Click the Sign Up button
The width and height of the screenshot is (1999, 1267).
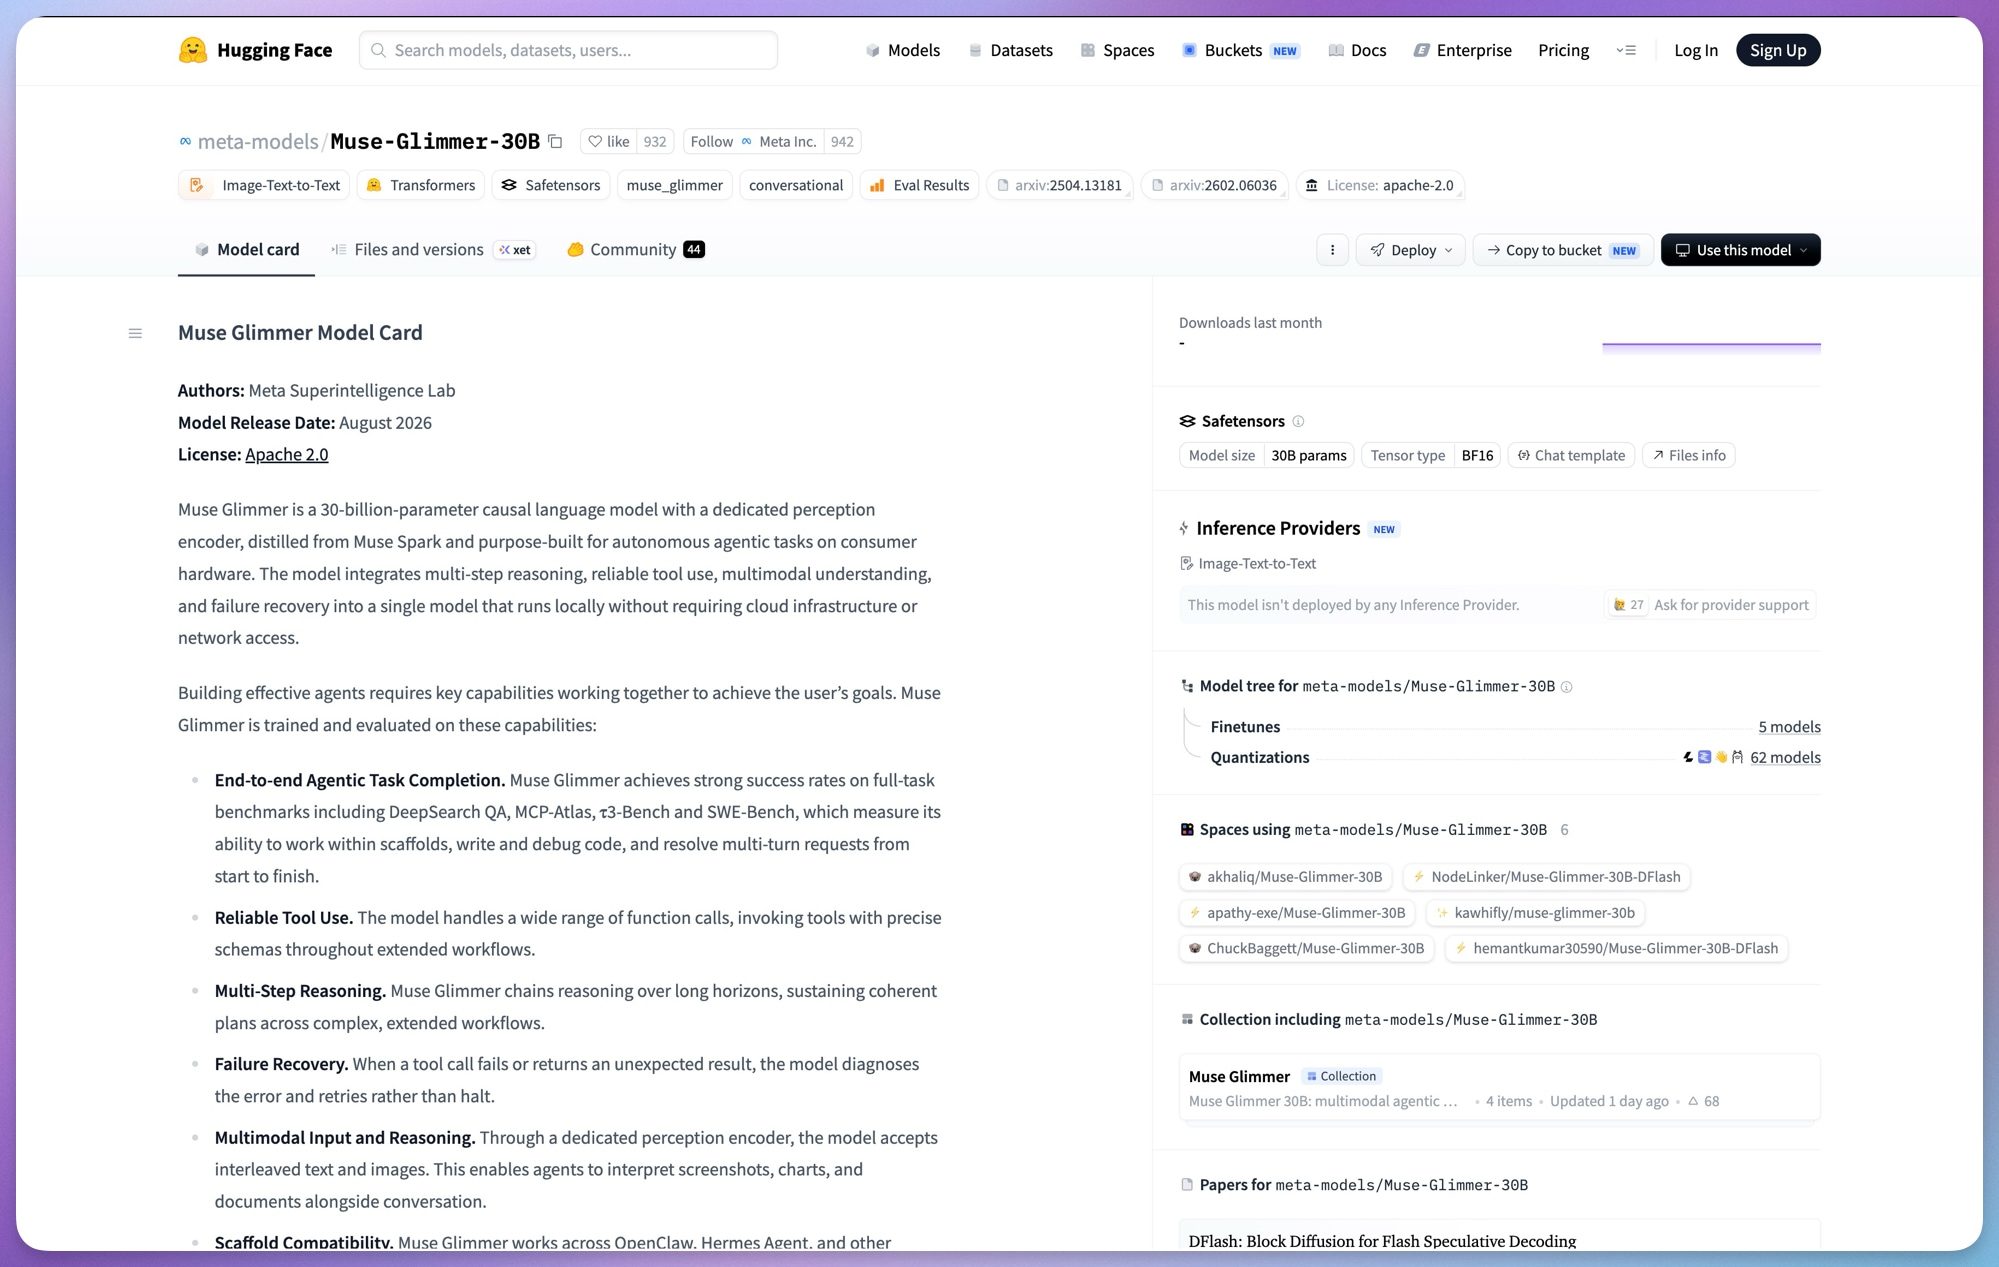1778,50
